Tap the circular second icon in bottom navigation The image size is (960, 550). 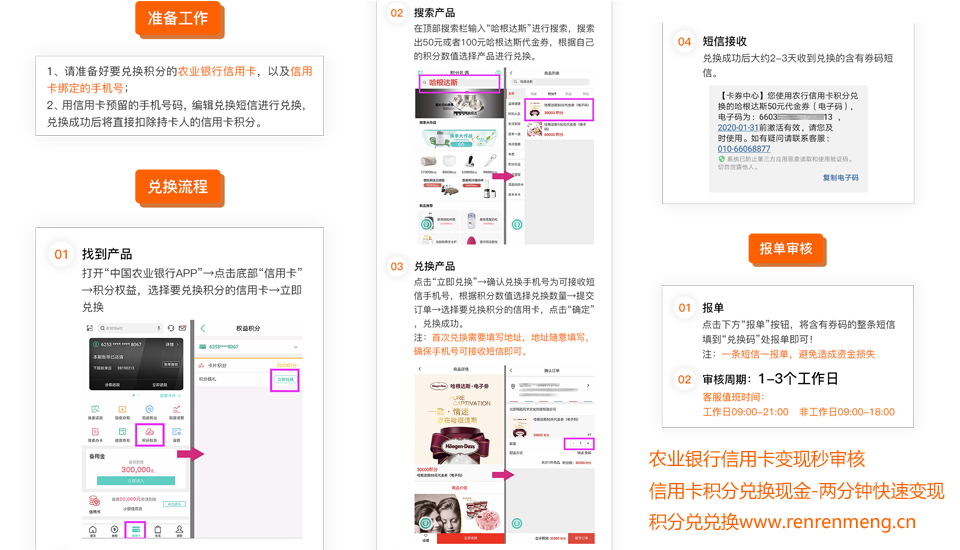pyautogui.click(x=114, y=530)
